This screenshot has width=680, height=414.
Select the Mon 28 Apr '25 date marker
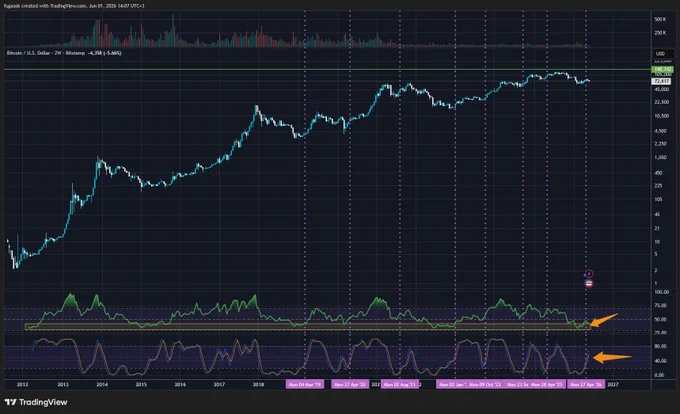point(547,385)
